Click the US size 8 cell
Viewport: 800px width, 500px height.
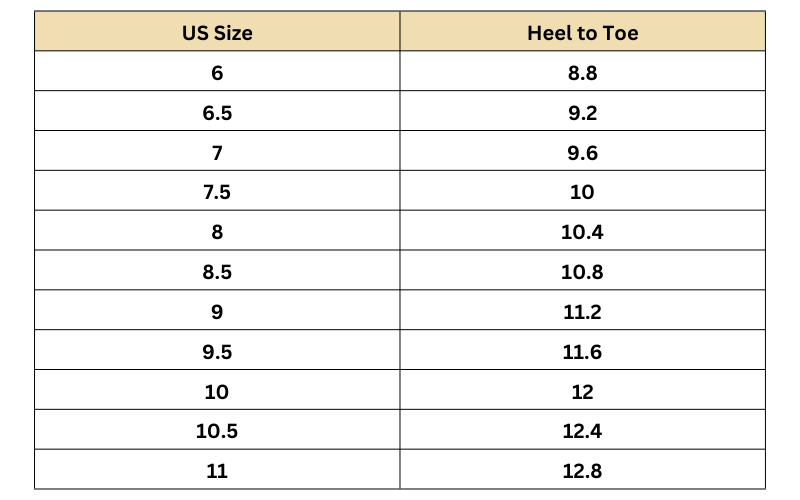(x=217, y=232)
